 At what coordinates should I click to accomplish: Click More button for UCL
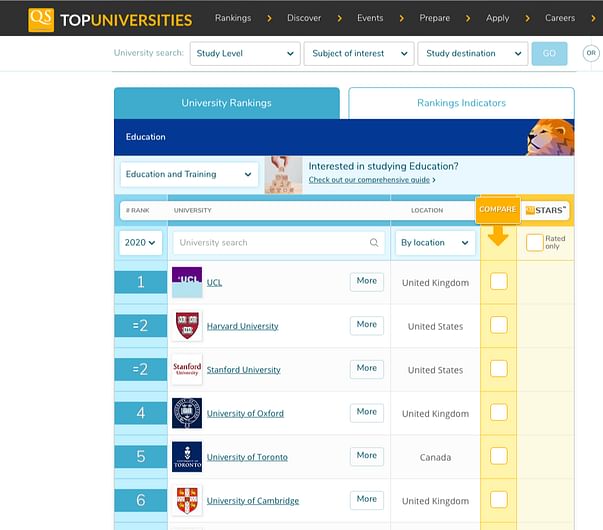pos(366,281)
